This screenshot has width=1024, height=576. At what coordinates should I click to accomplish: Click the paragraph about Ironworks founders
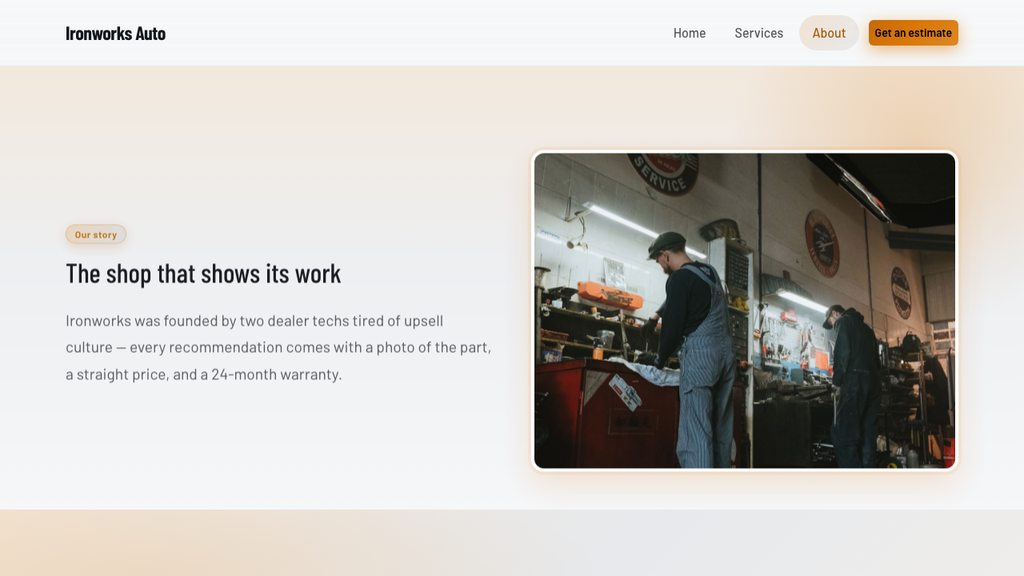(x=278, y=347)
